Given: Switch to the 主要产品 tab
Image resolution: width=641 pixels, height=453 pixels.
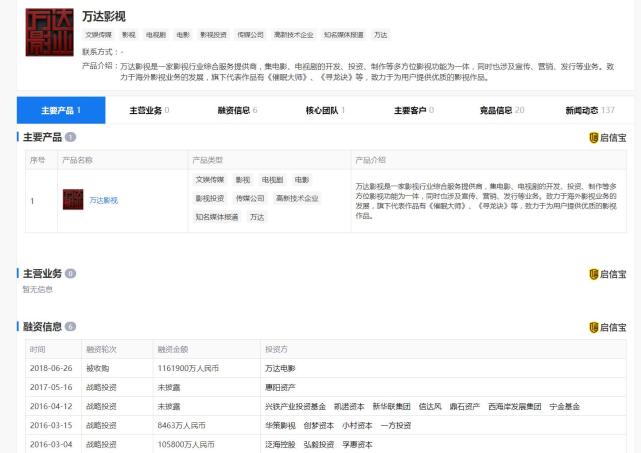Looking at the screenshot, I should 61,110.
